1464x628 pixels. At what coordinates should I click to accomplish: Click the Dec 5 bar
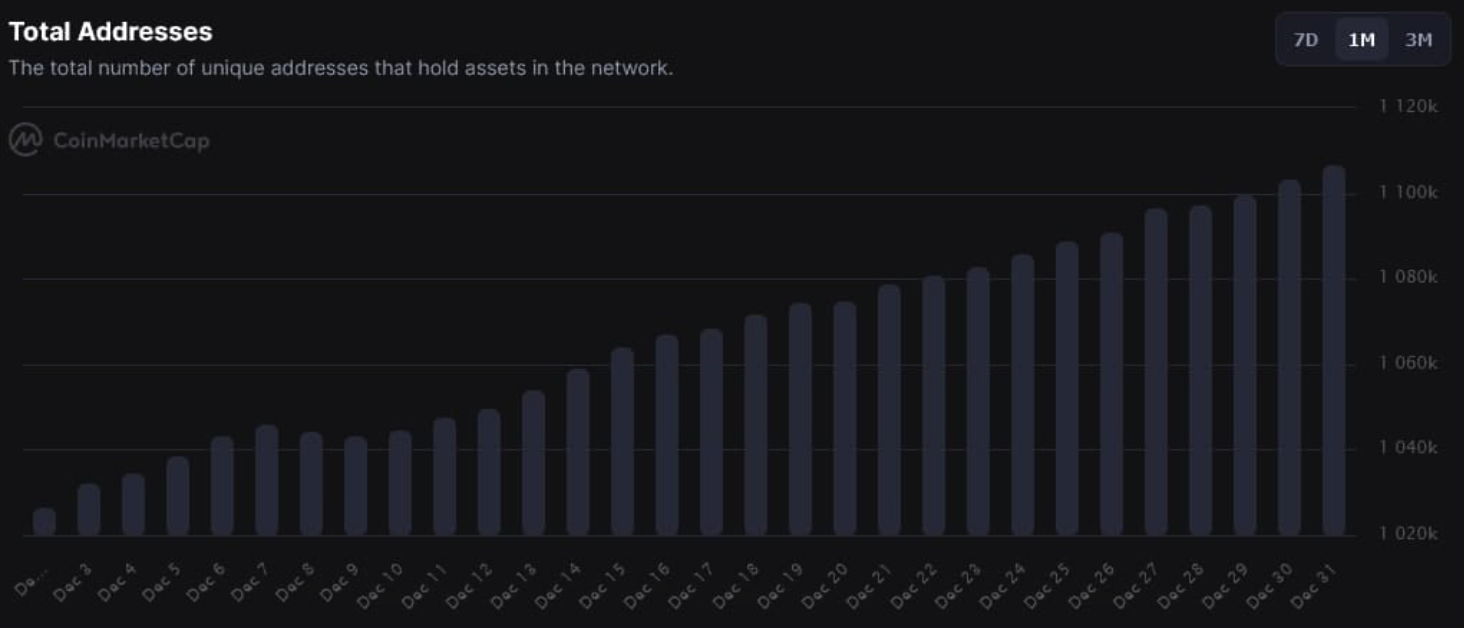click(x=178, y=495)
